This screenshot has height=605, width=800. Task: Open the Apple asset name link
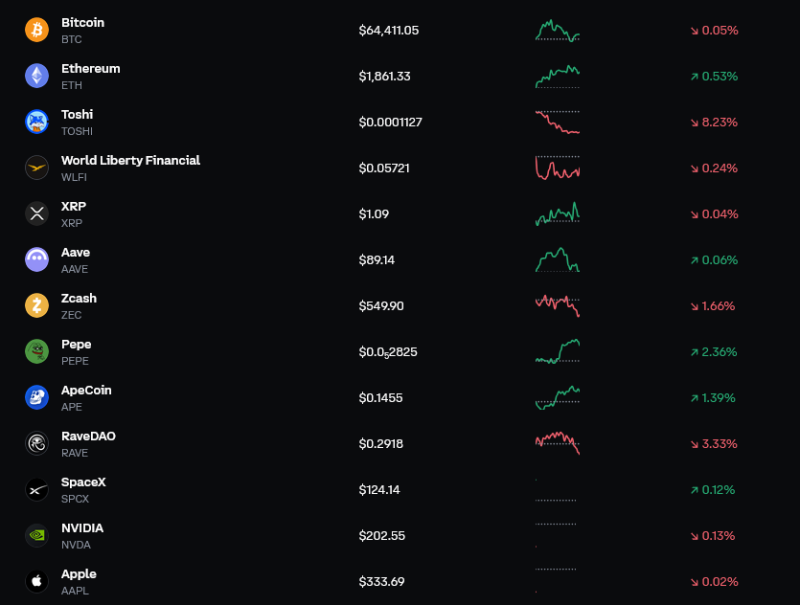pyautogui.click(x=79, y=574)
